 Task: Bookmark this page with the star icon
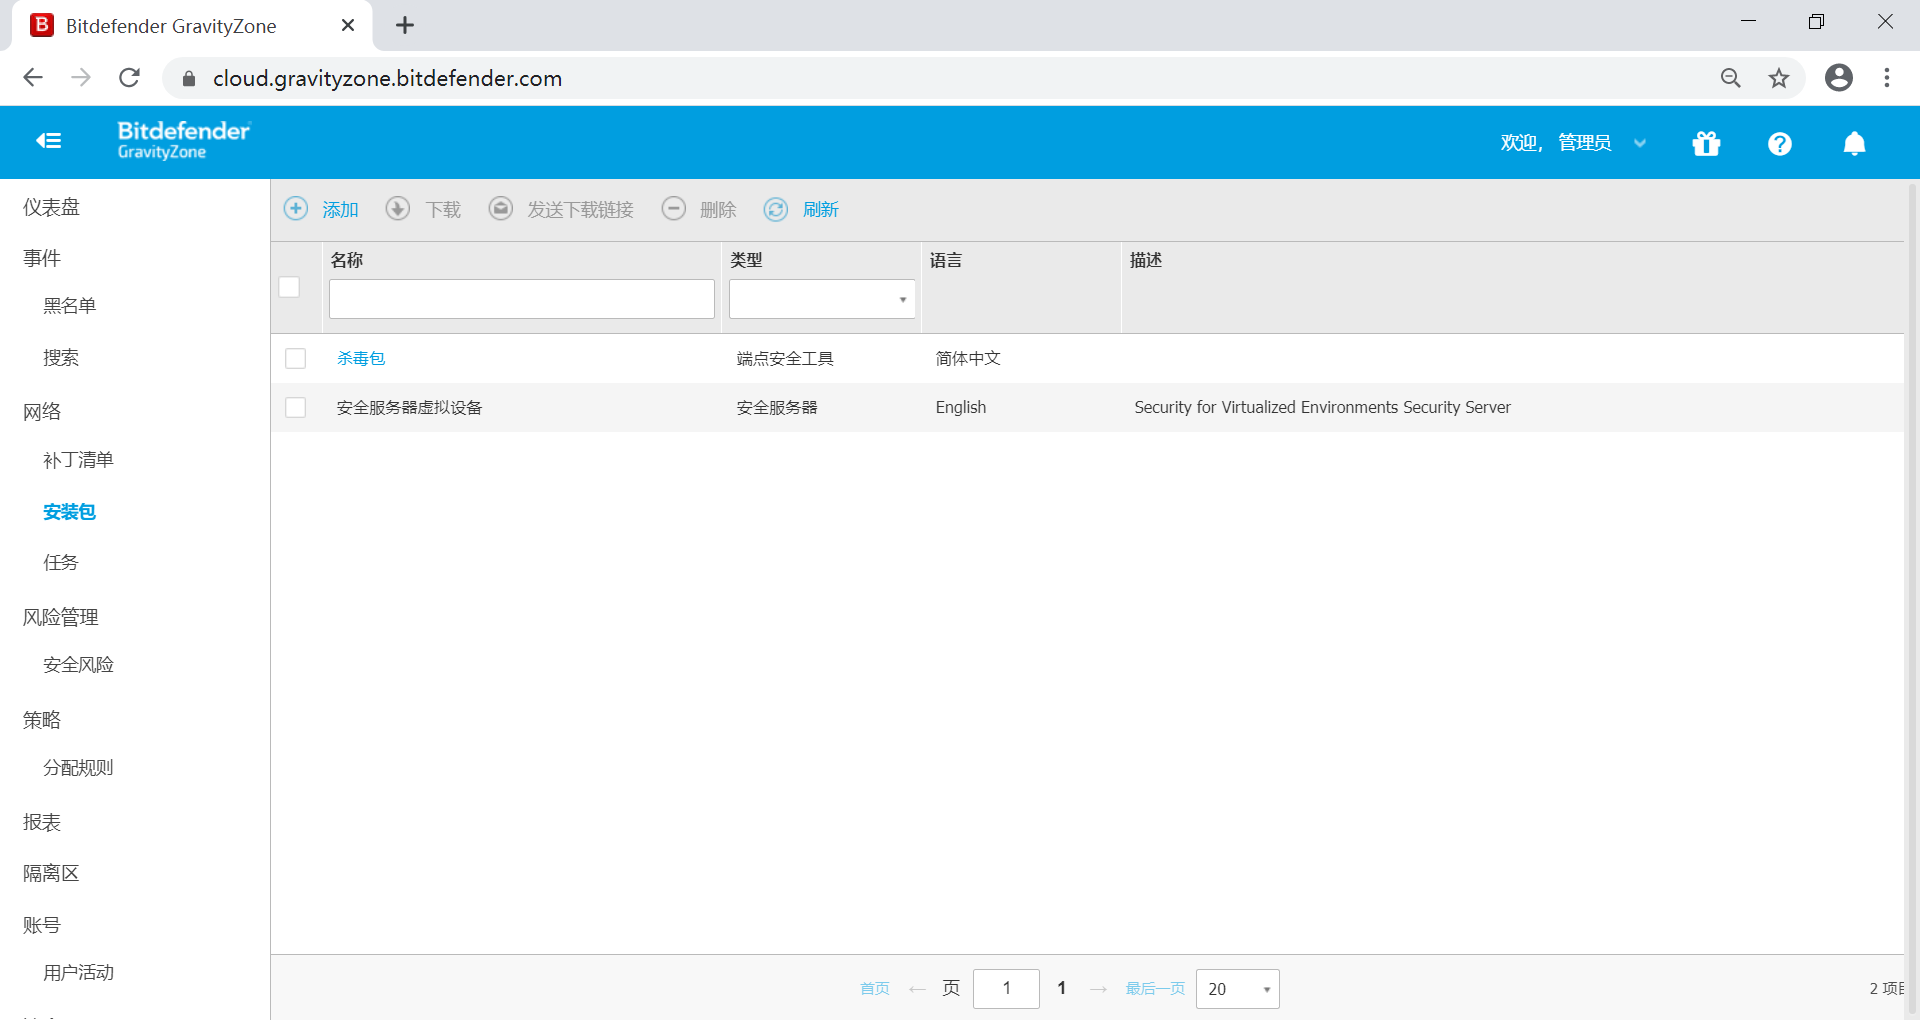coord(1779,78)
